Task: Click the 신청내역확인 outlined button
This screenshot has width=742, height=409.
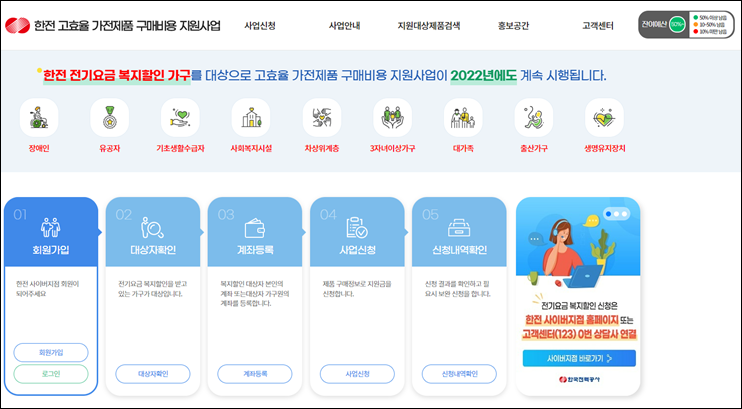Action: (459, 374)
